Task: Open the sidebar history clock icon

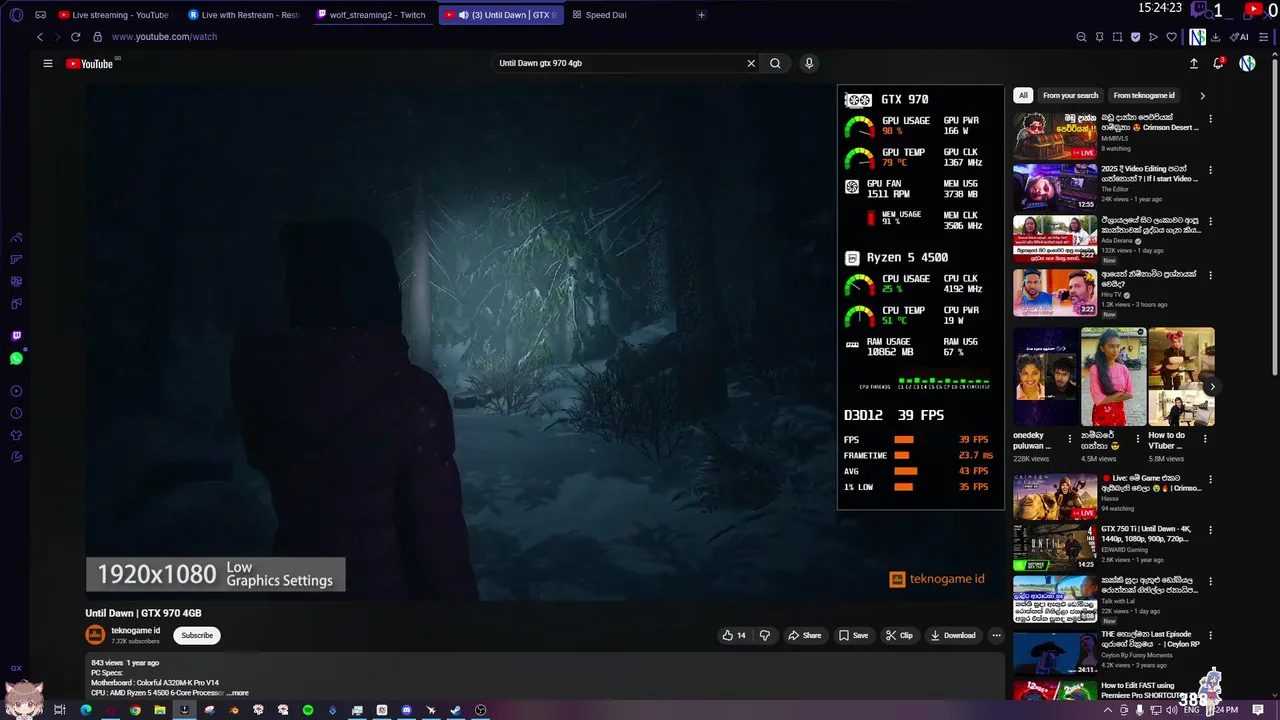Action: click(16, 413)
